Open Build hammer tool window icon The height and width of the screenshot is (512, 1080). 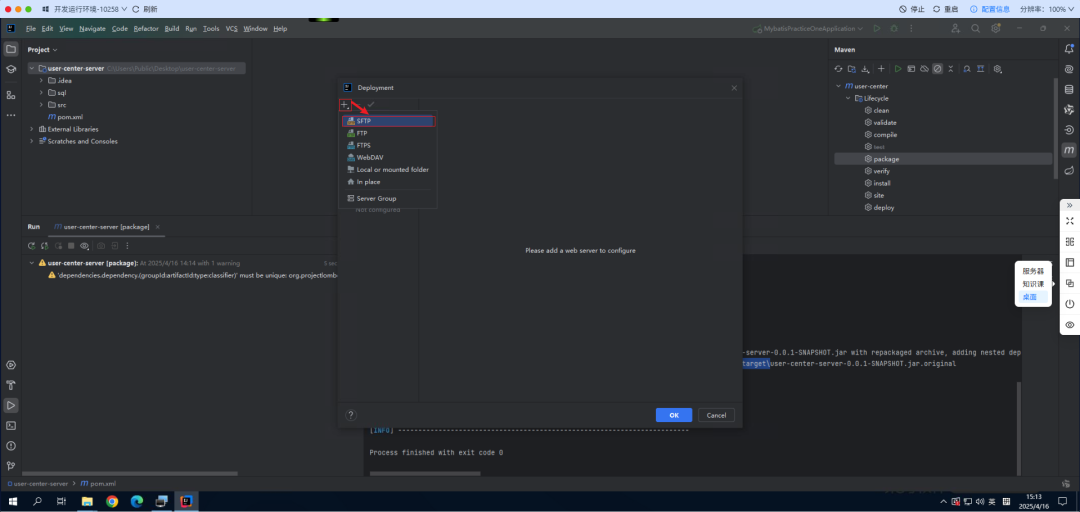11,385
